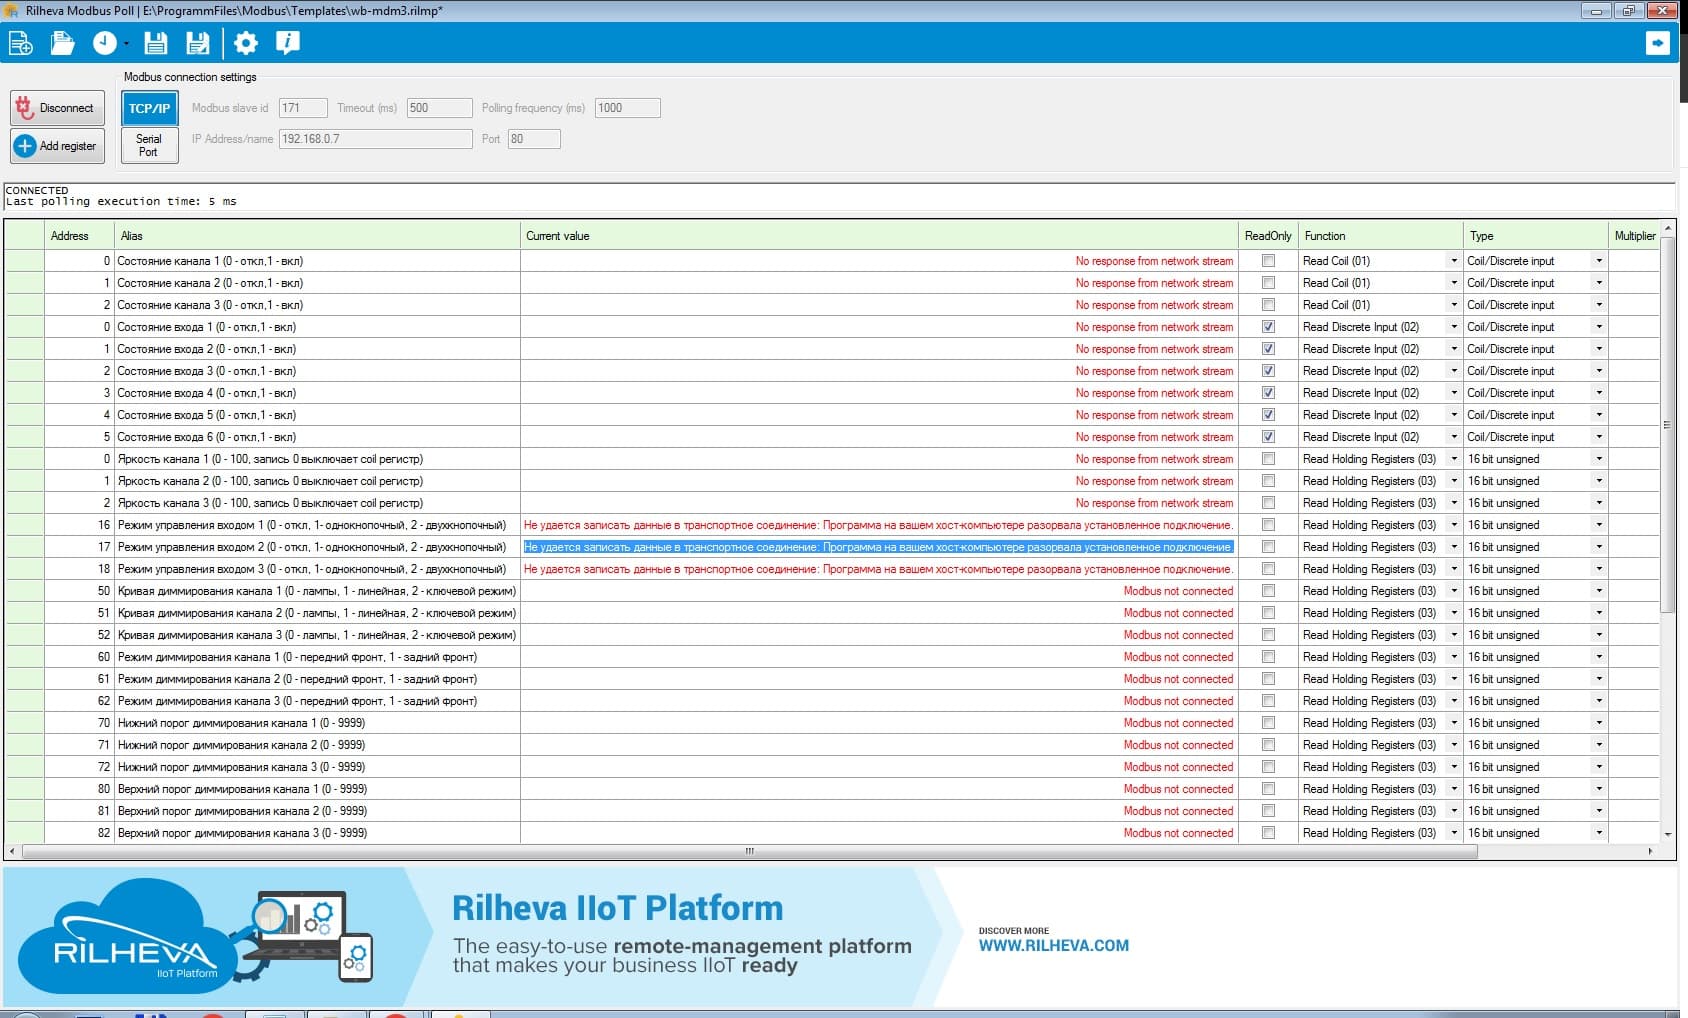1688x1018 pixels.
Task: Click the Rilheva IIoT Platform banner title
Action: pos(617,908)
